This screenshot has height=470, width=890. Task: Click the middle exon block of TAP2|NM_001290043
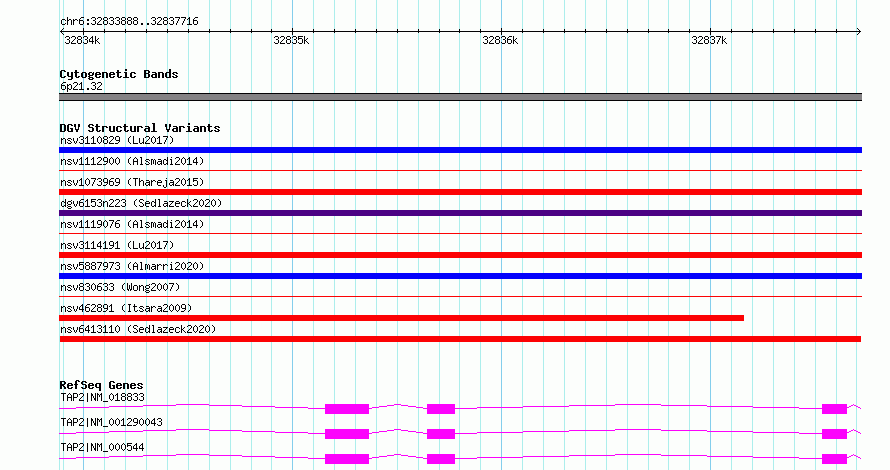441,434
